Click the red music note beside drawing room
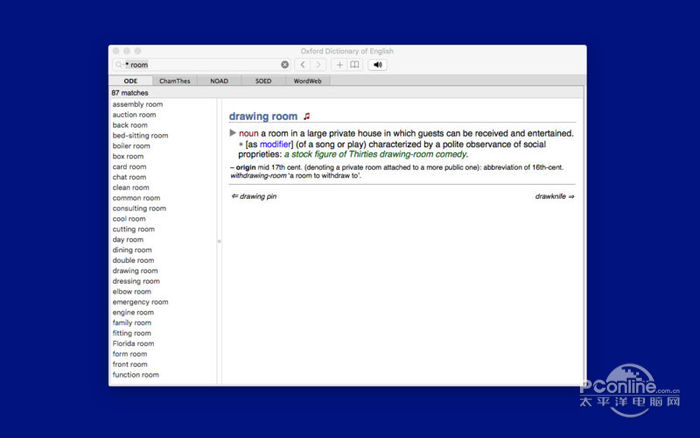Screen dimensions: 700x438 [x=307, y=117]
